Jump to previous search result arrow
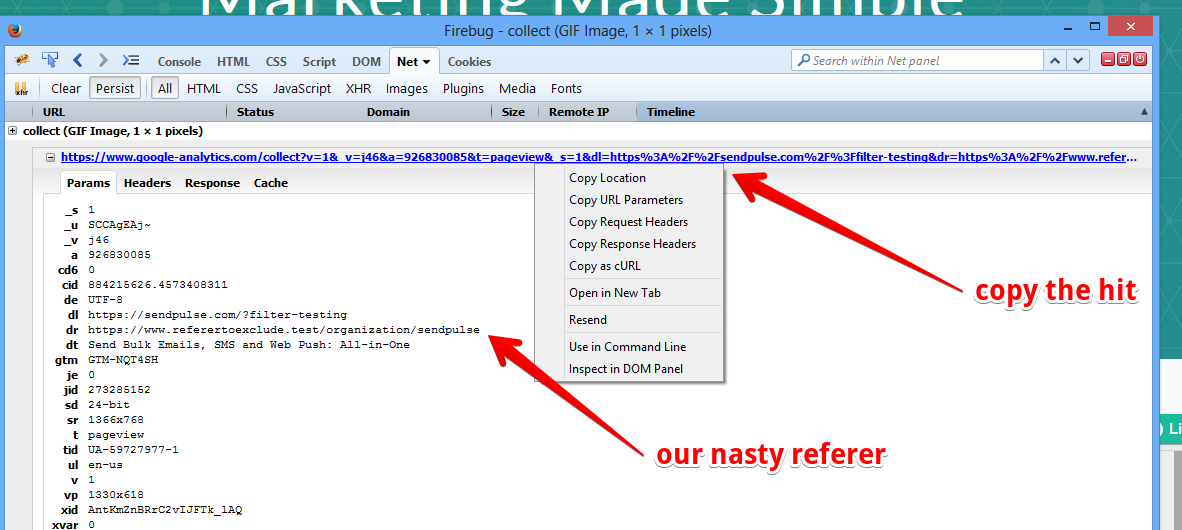1182x530 pixels. point(1055,60)
